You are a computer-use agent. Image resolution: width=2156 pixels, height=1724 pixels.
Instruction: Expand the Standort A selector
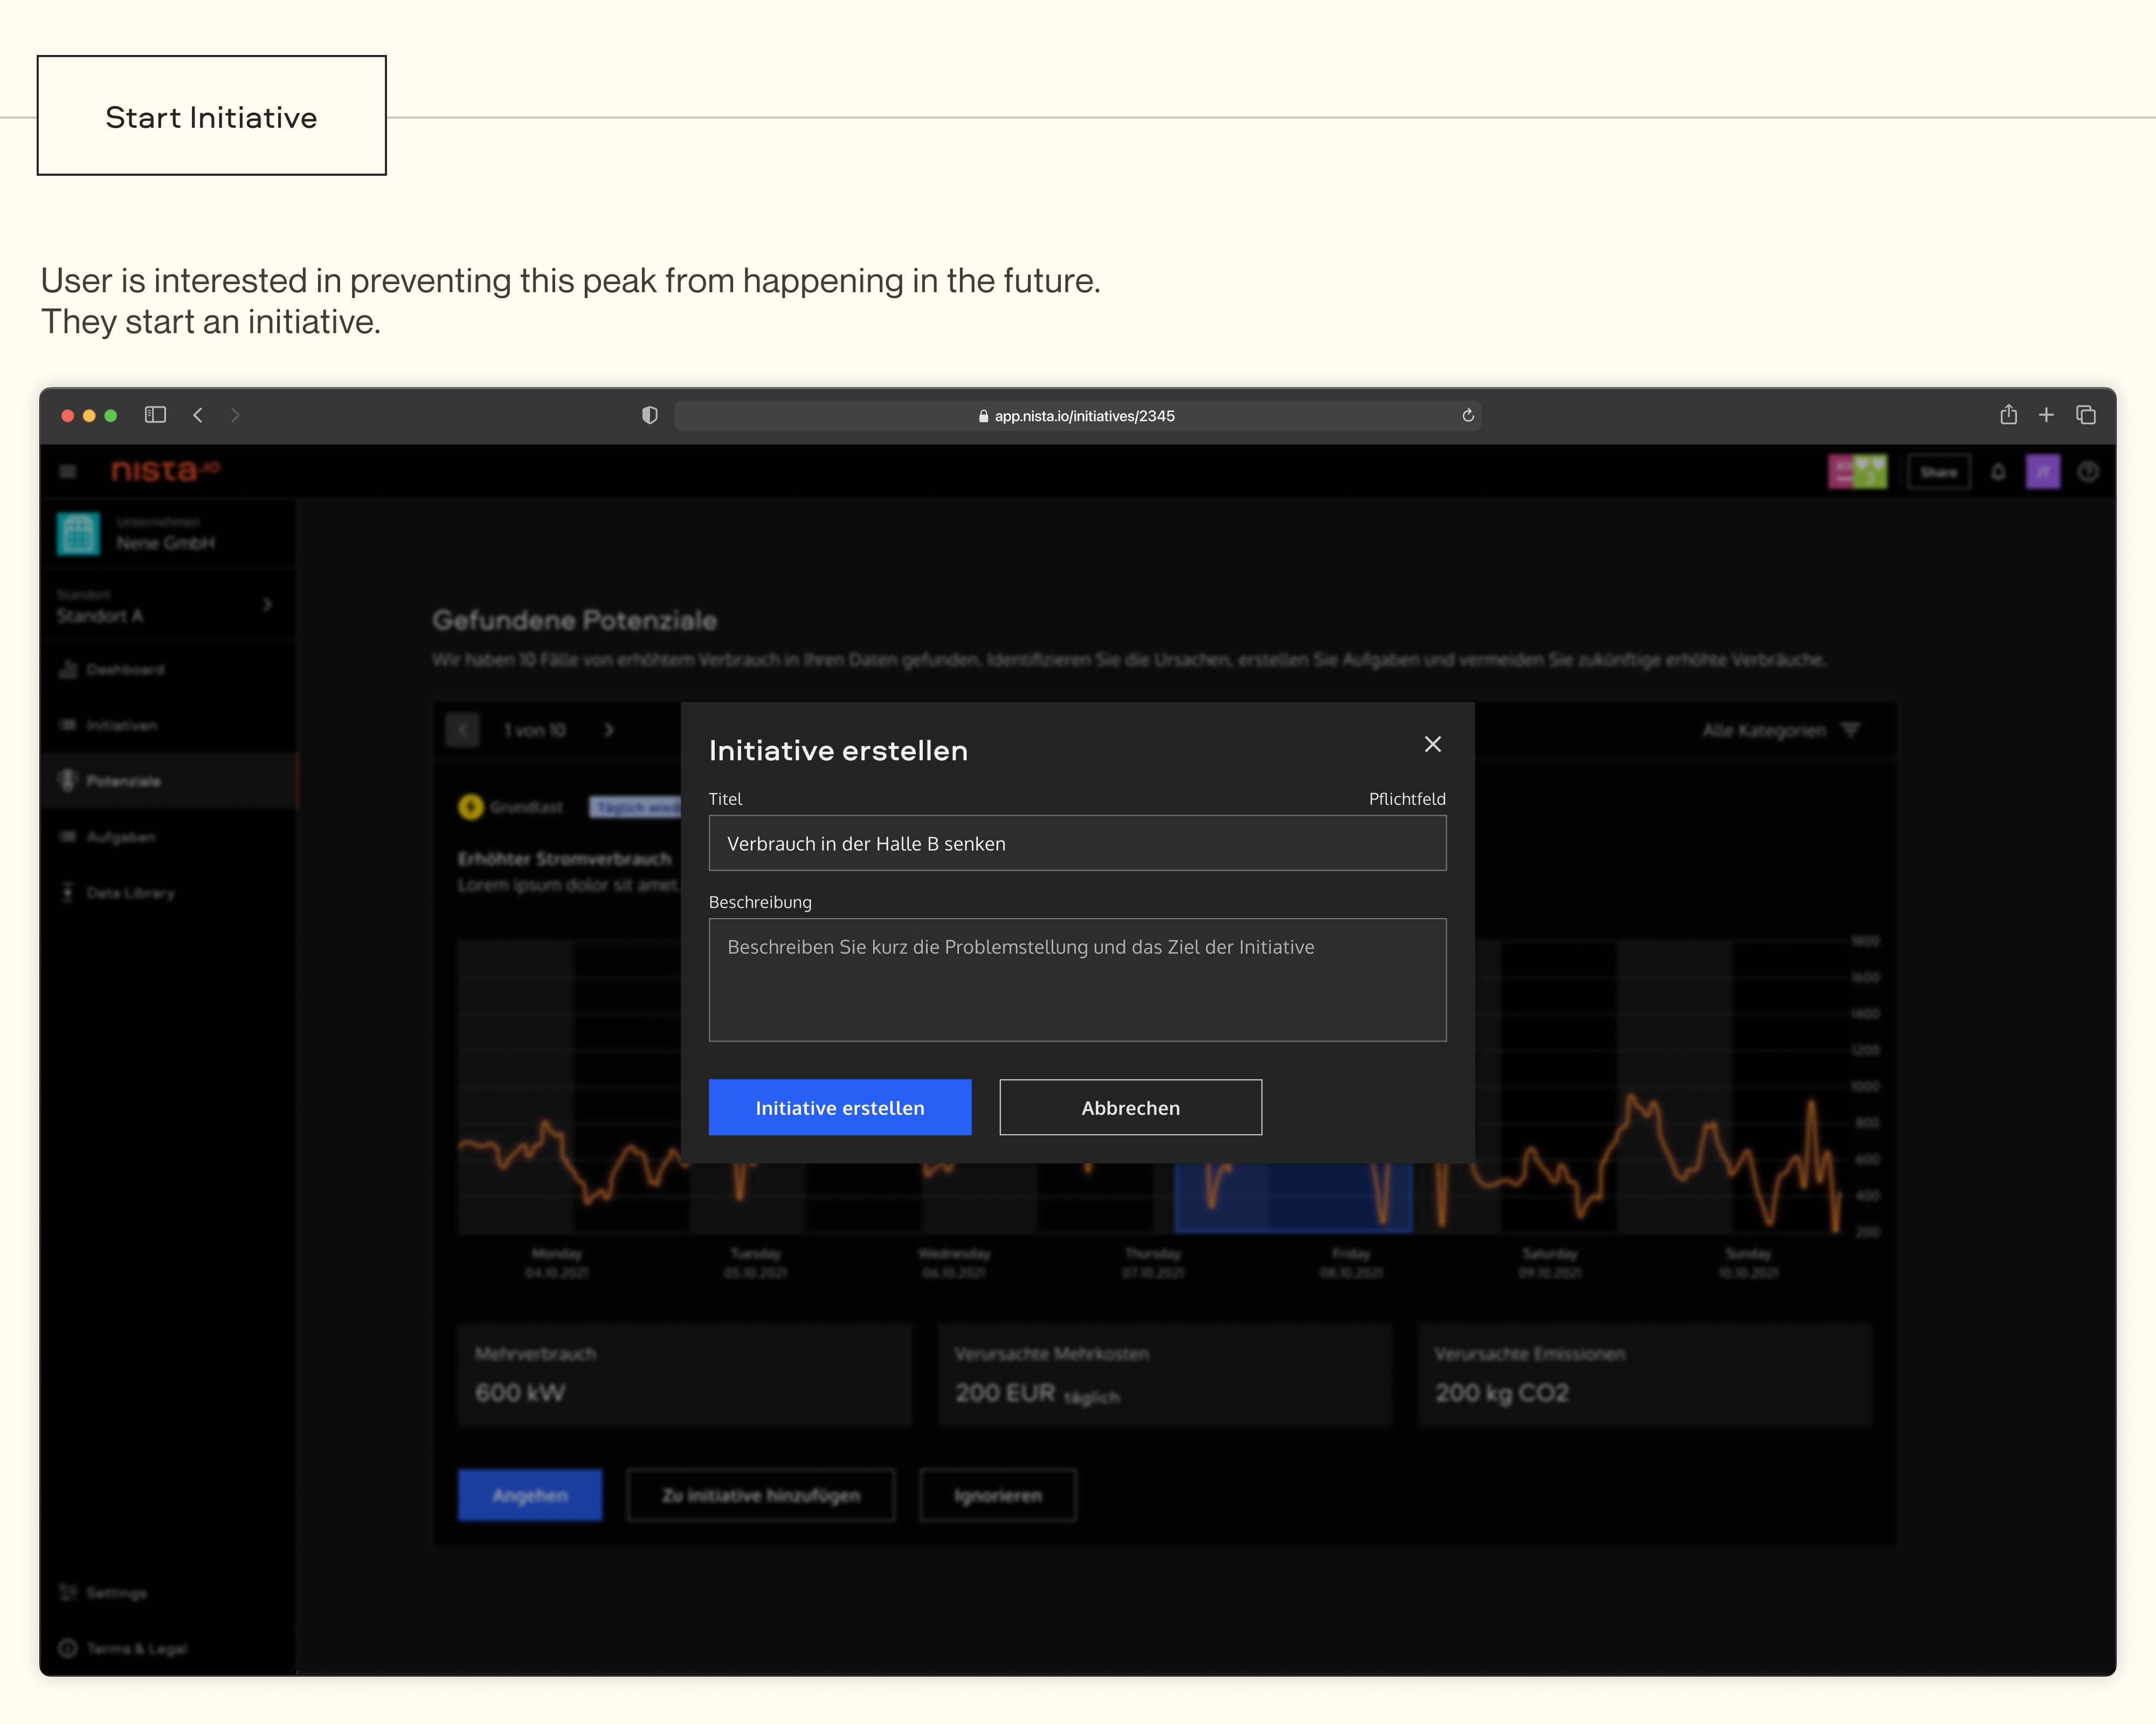(266, 605)
